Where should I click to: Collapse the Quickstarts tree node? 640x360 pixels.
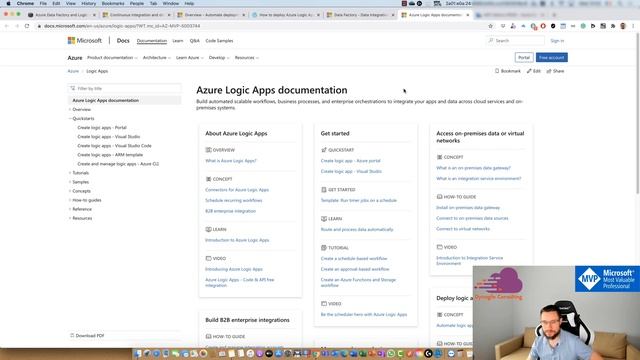click(70, 118)
